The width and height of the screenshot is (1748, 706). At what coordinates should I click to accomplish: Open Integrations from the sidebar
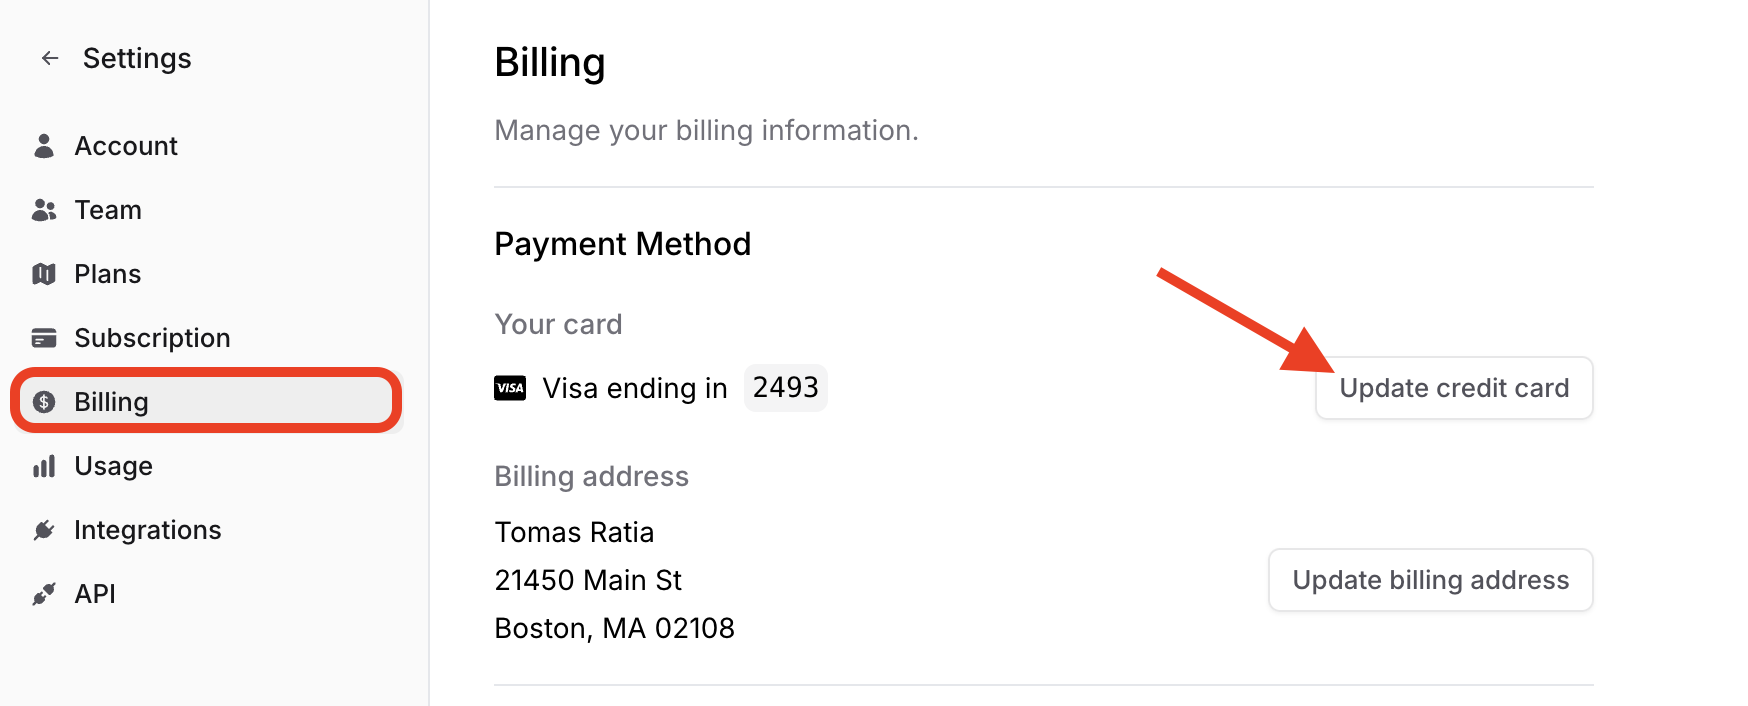click(148, 530)
